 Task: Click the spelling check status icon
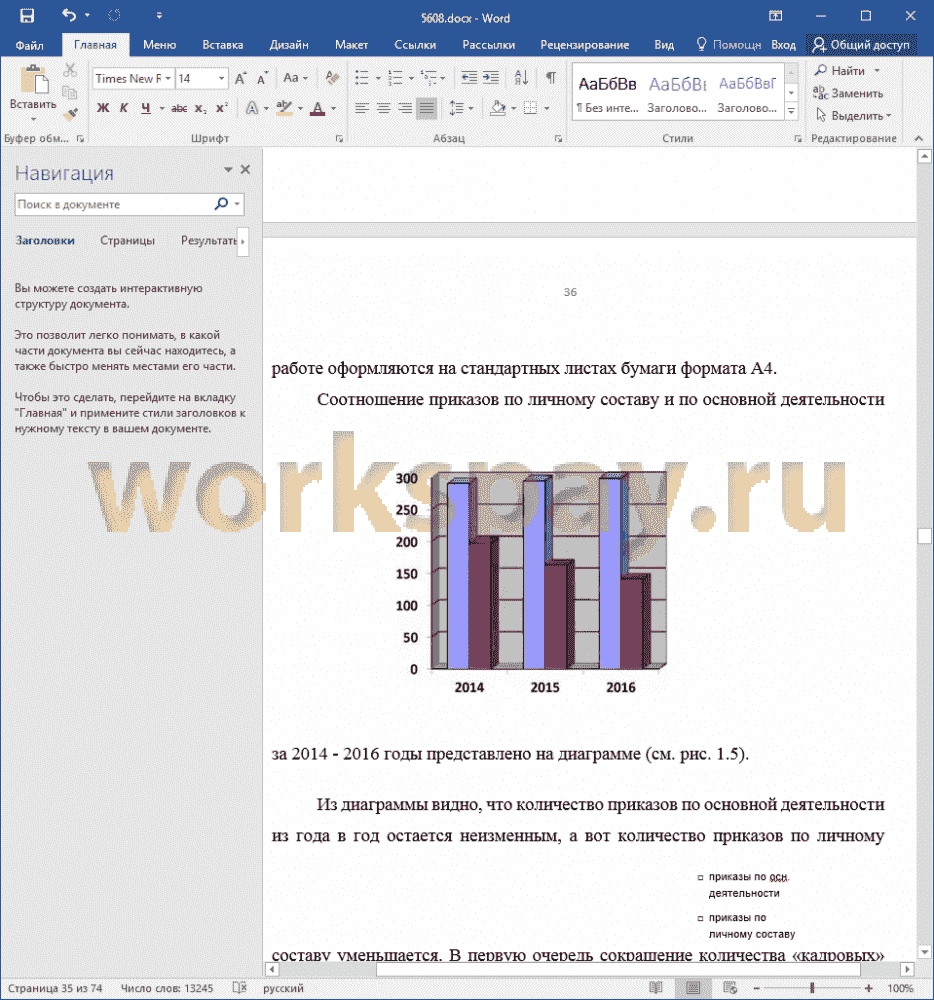tap(240, 987)
